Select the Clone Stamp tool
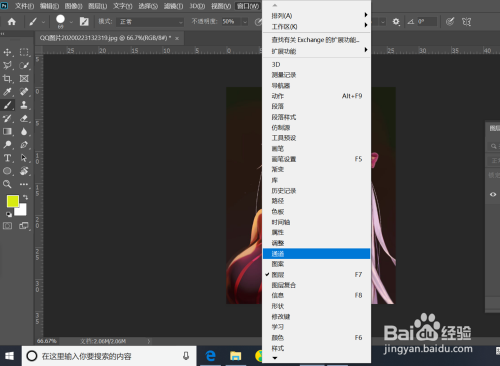 point(24,105)
